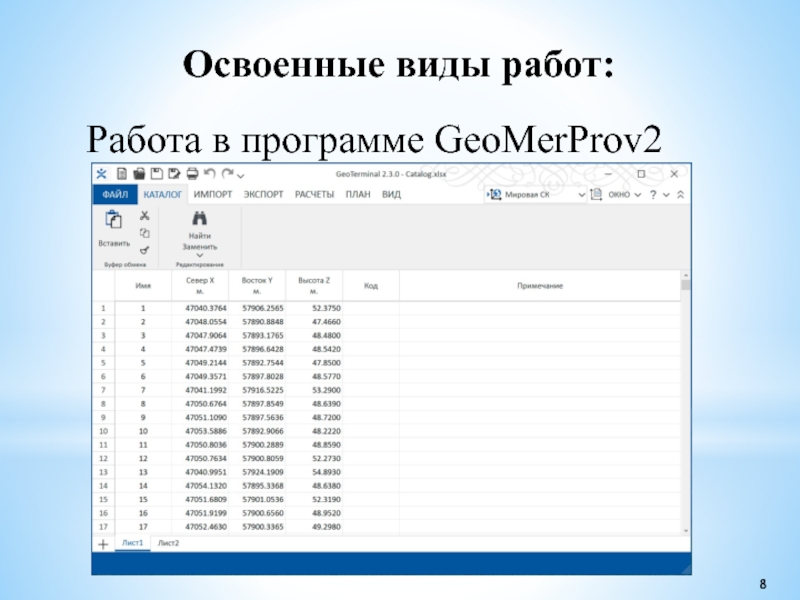Click the Имя column header
This screenshot has height=600, width=800.
(x=143, y=286)
